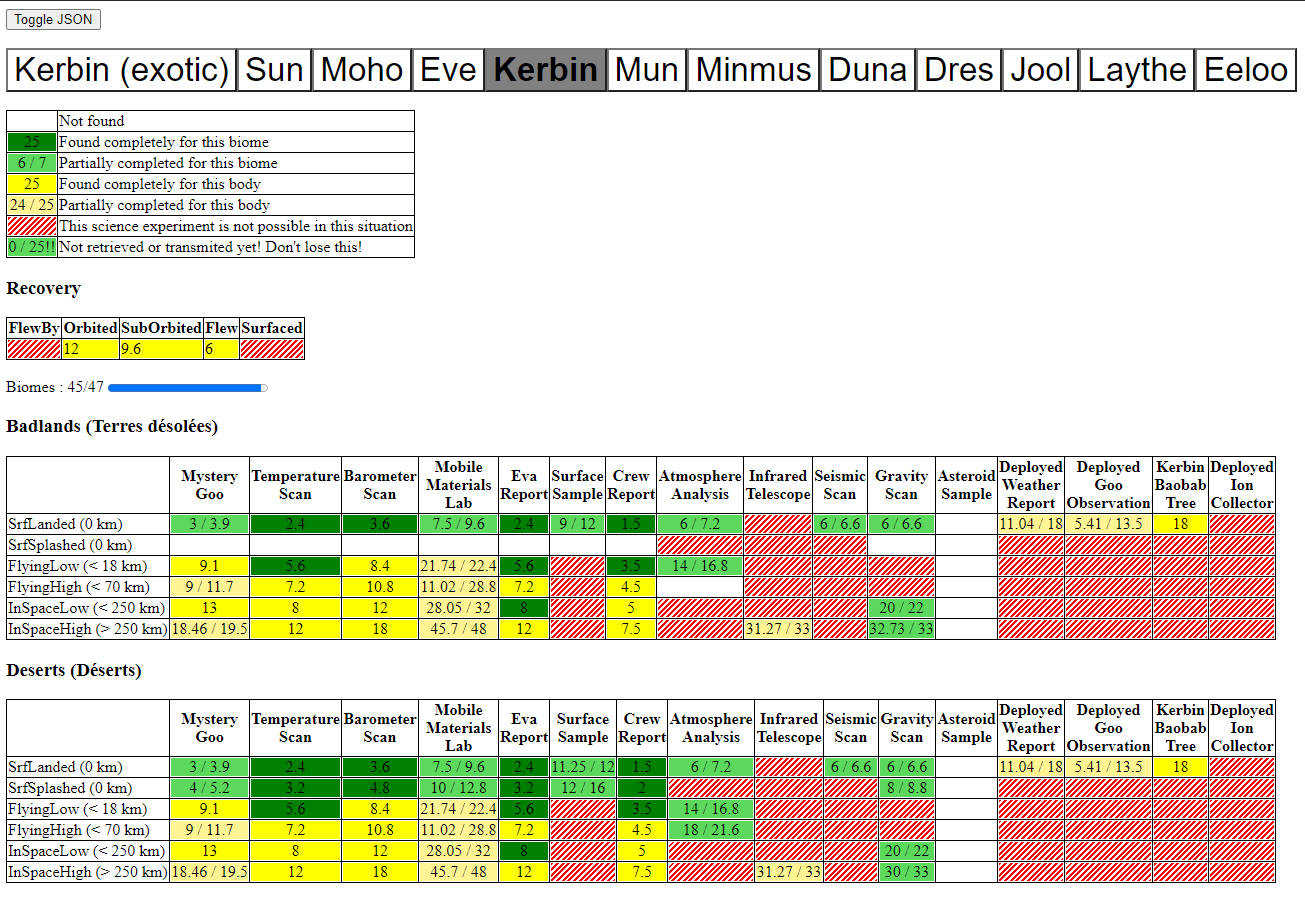The image size is (1305, 901).
Task: Click Deserts SrfSplashed Mystery Goo '4 / 5.2'
Action: 209,788
